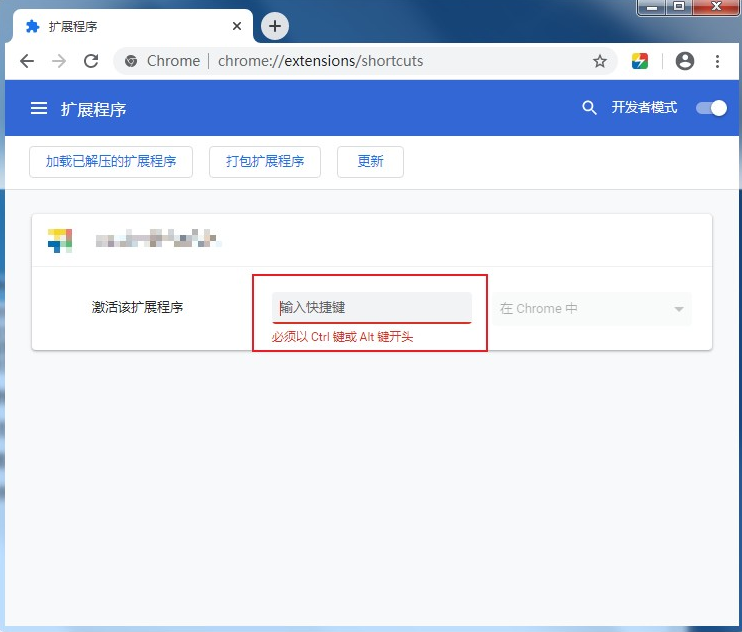Viewport: 742px width, 632px height.
Task: Bookmark this page with the star icon
Action: 600,61
